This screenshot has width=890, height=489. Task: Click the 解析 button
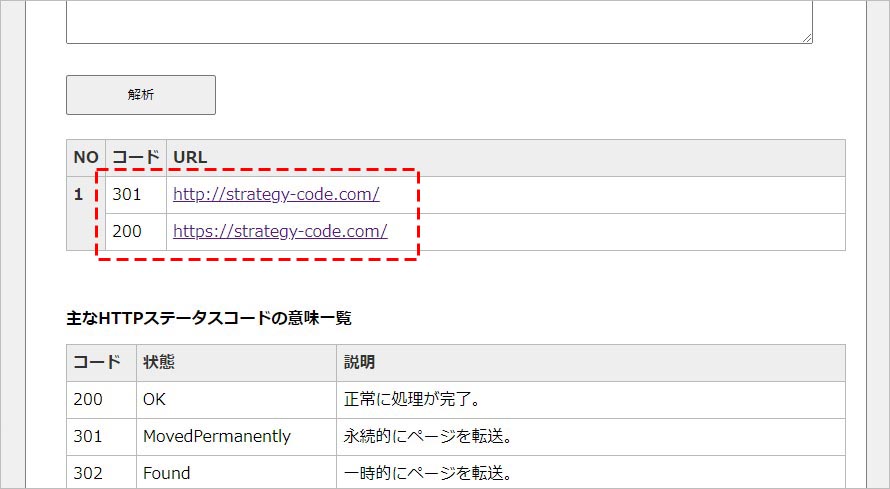point(141,95)
